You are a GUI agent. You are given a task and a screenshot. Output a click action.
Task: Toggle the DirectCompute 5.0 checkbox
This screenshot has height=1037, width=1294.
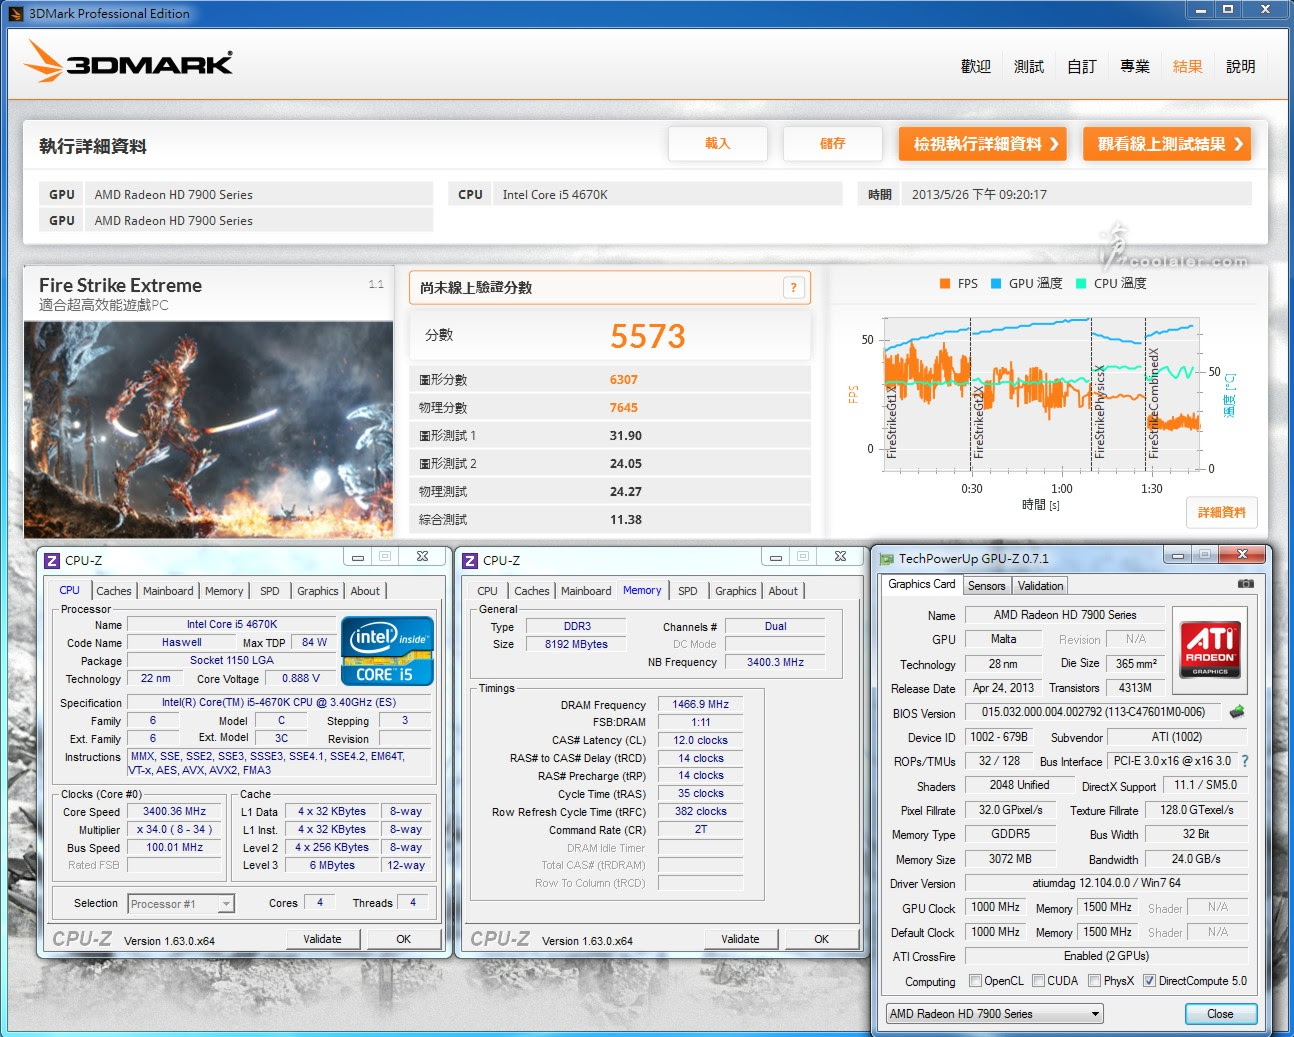1149,981
